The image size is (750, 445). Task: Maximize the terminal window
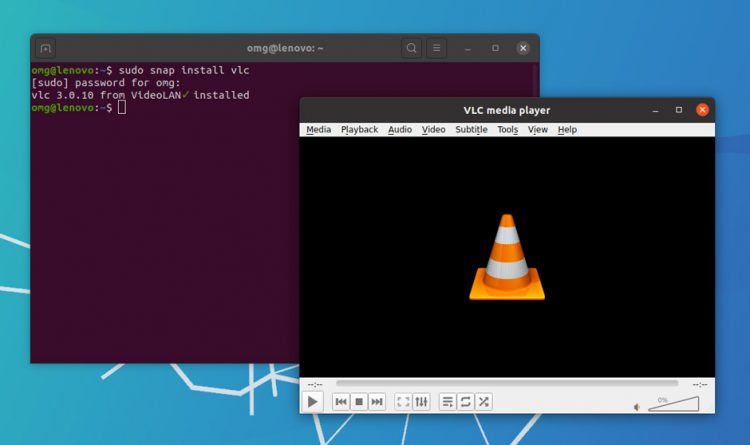coord(496,48)
